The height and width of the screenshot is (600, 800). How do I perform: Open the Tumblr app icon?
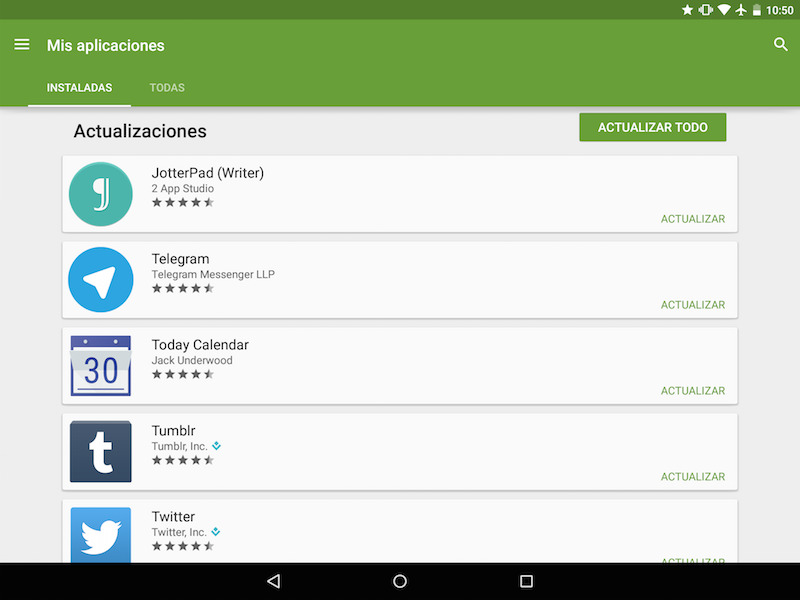(x=101, y=452)
